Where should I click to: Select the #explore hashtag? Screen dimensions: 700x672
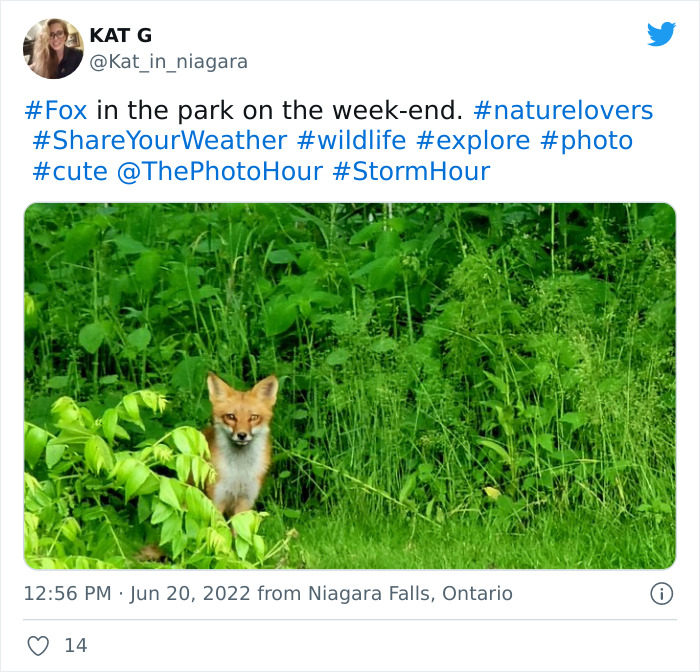click(473, 142)
